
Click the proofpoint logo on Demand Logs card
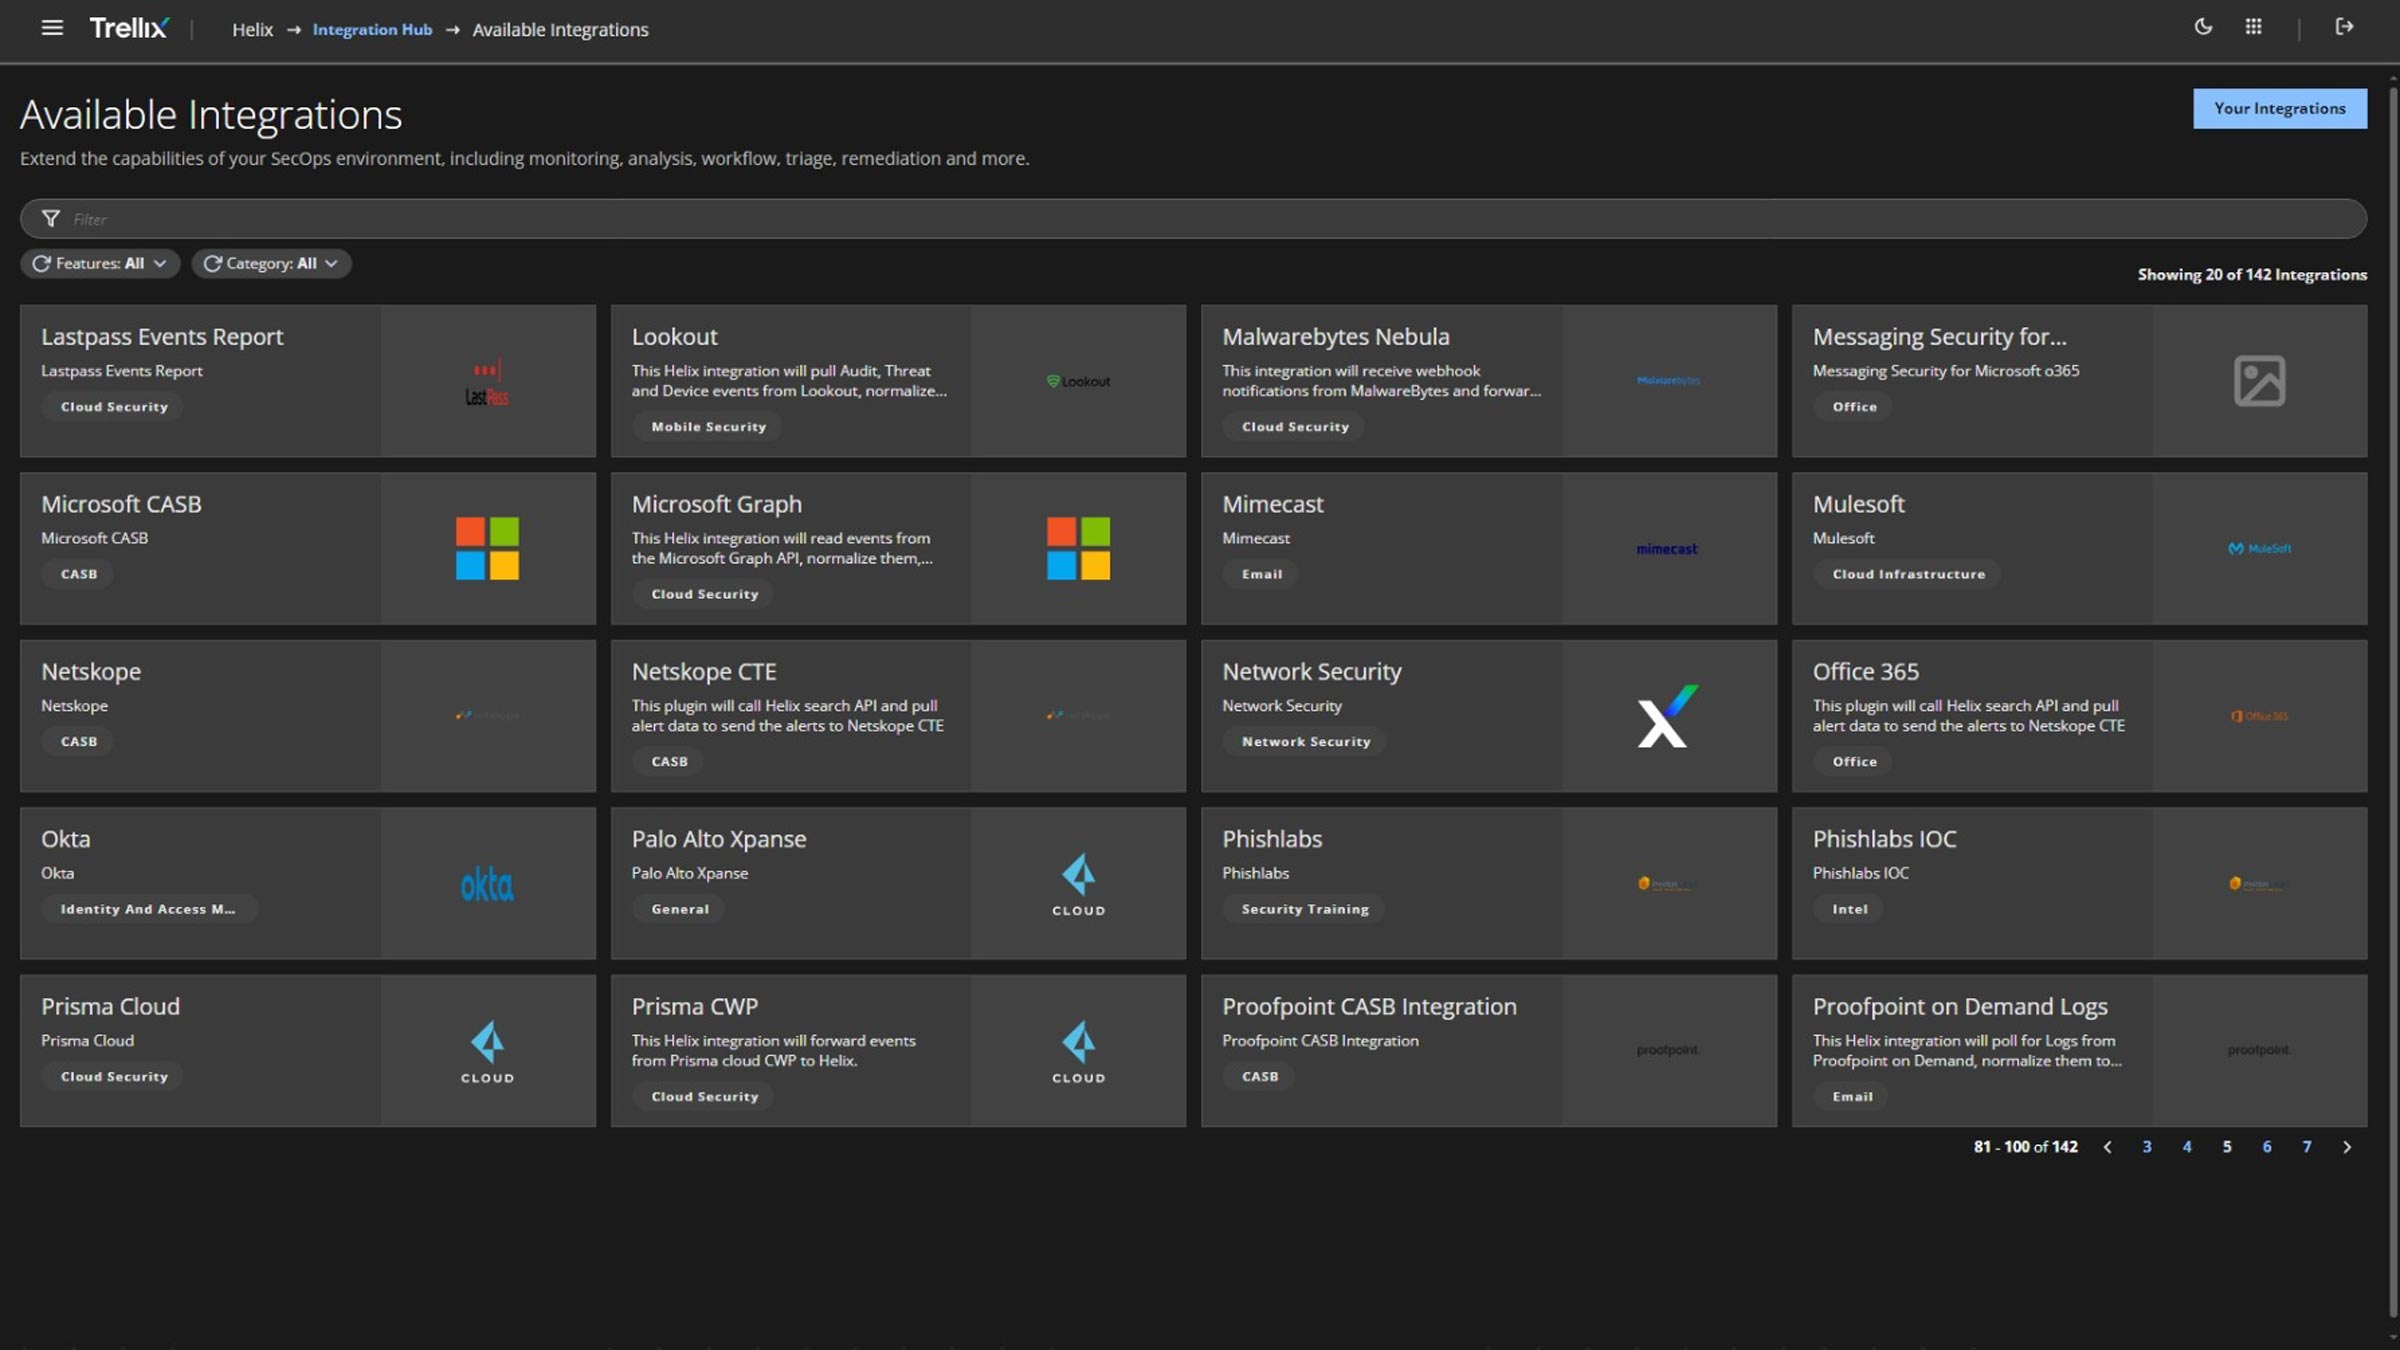[x=2258, y=1050]
